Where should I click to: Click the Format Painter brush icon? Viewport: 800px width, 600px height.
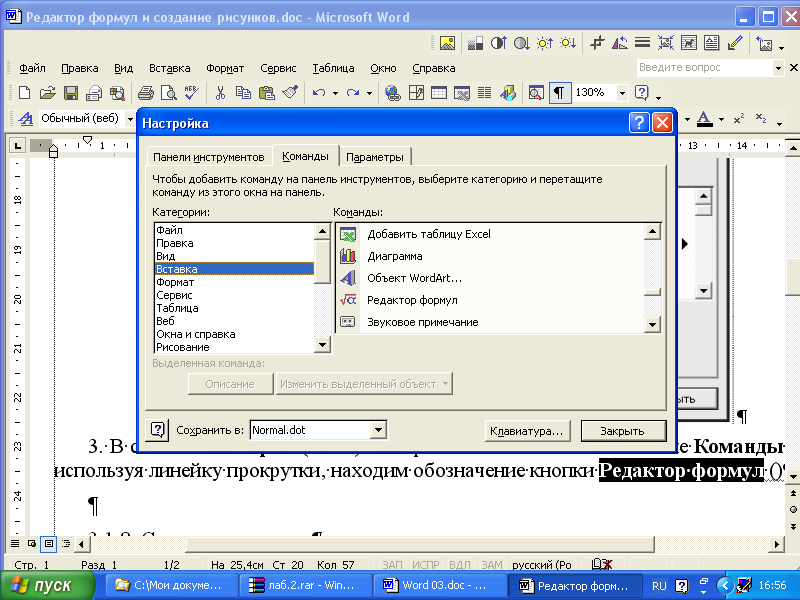point(290,93)
